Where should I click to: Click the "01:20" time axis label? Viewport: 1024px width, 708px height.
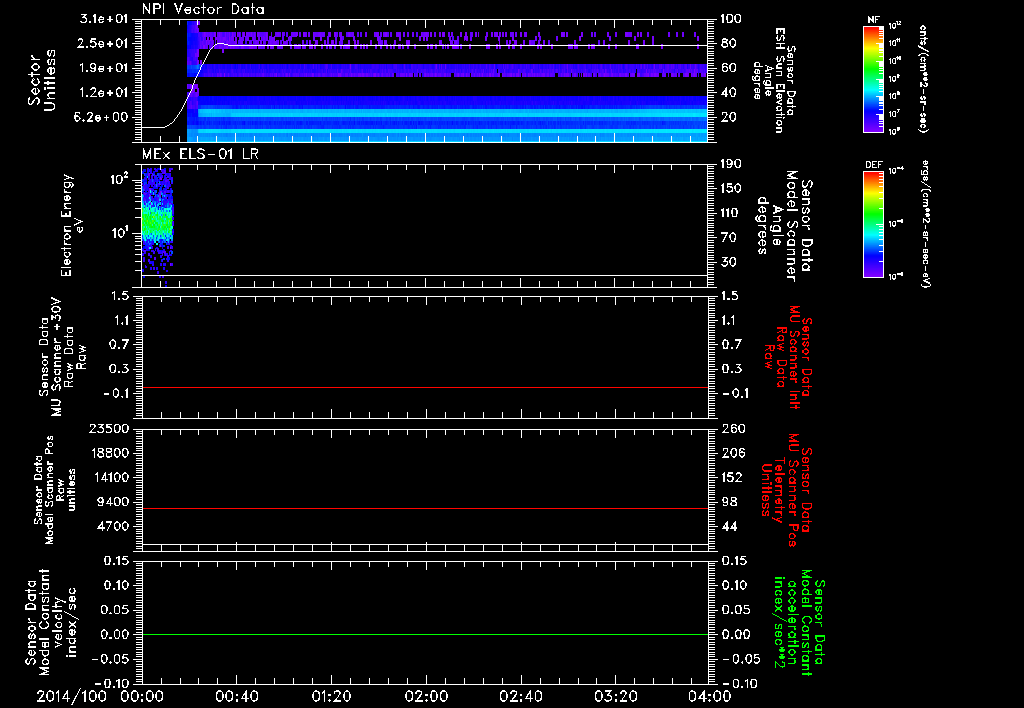(331, 696)
